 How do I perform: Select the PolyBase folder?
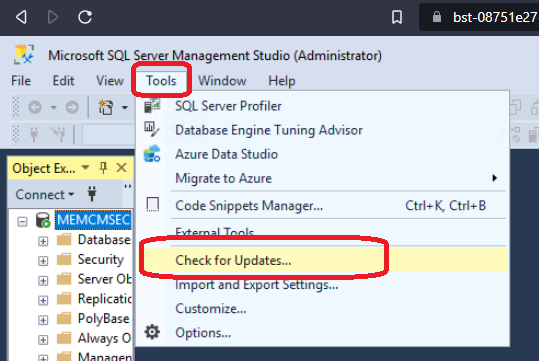pyautogui.click(x=103, y=318)
